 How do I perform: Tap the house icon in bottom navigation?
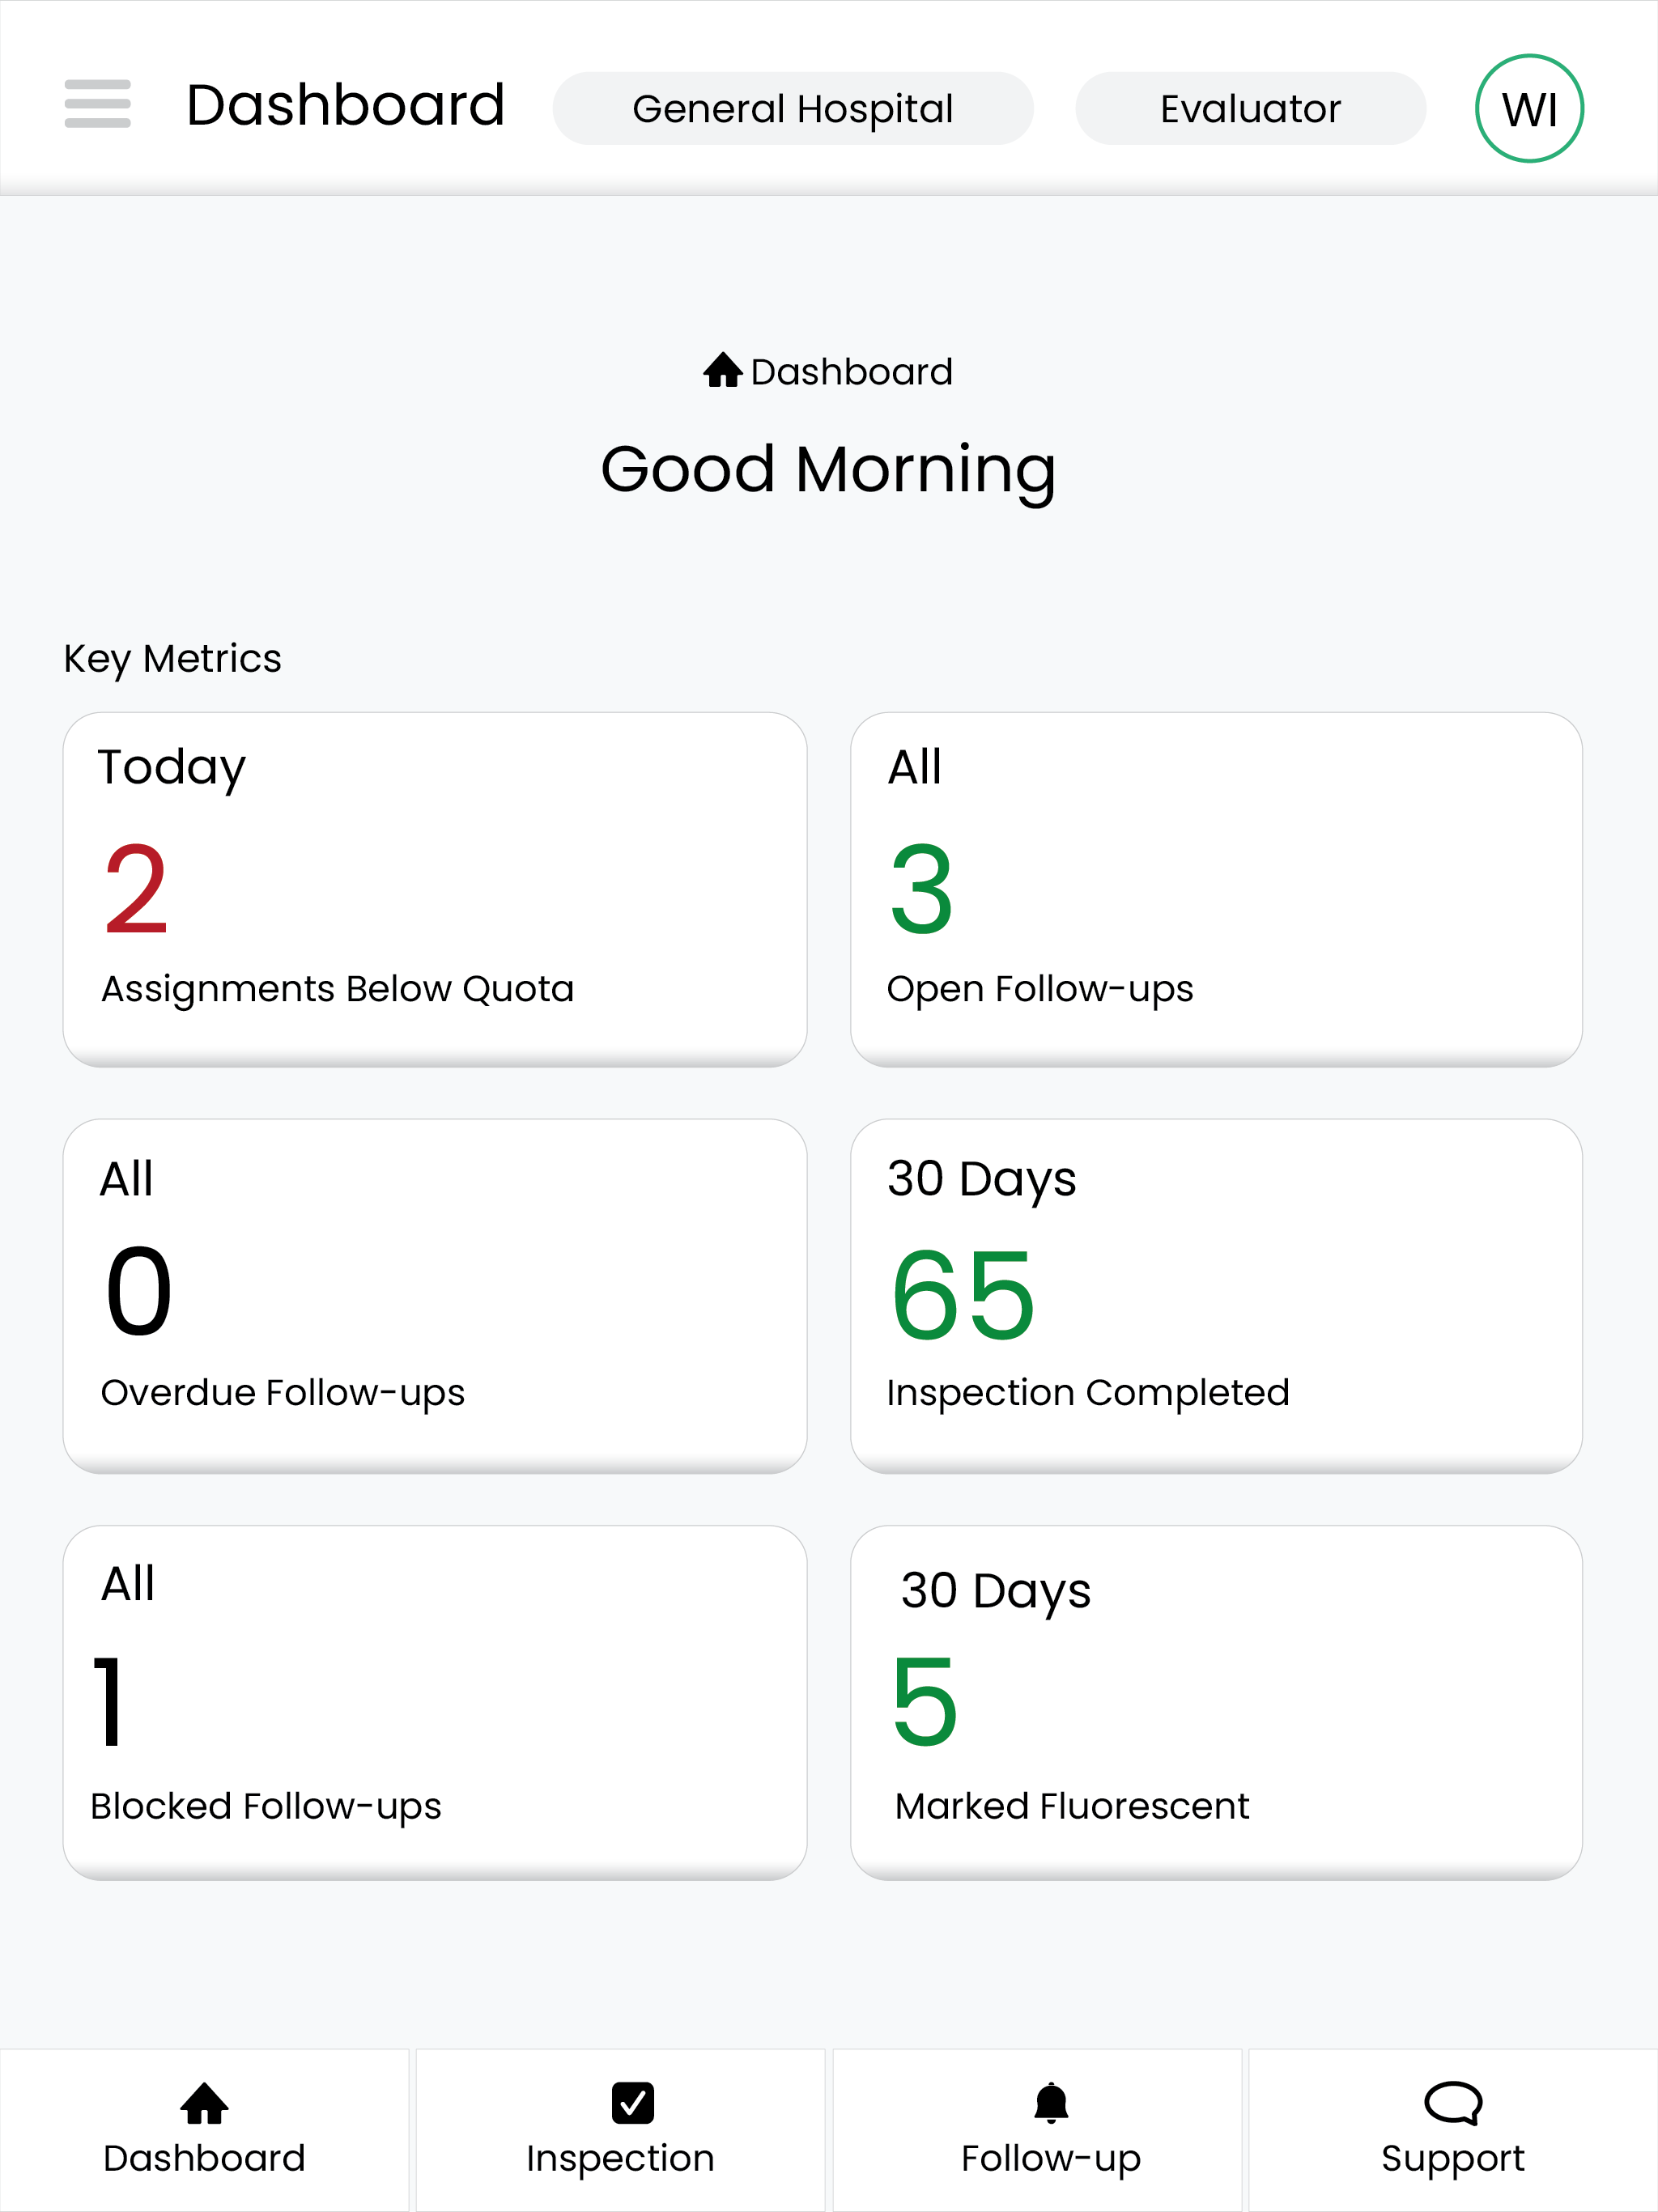(x=204, y=2103)
